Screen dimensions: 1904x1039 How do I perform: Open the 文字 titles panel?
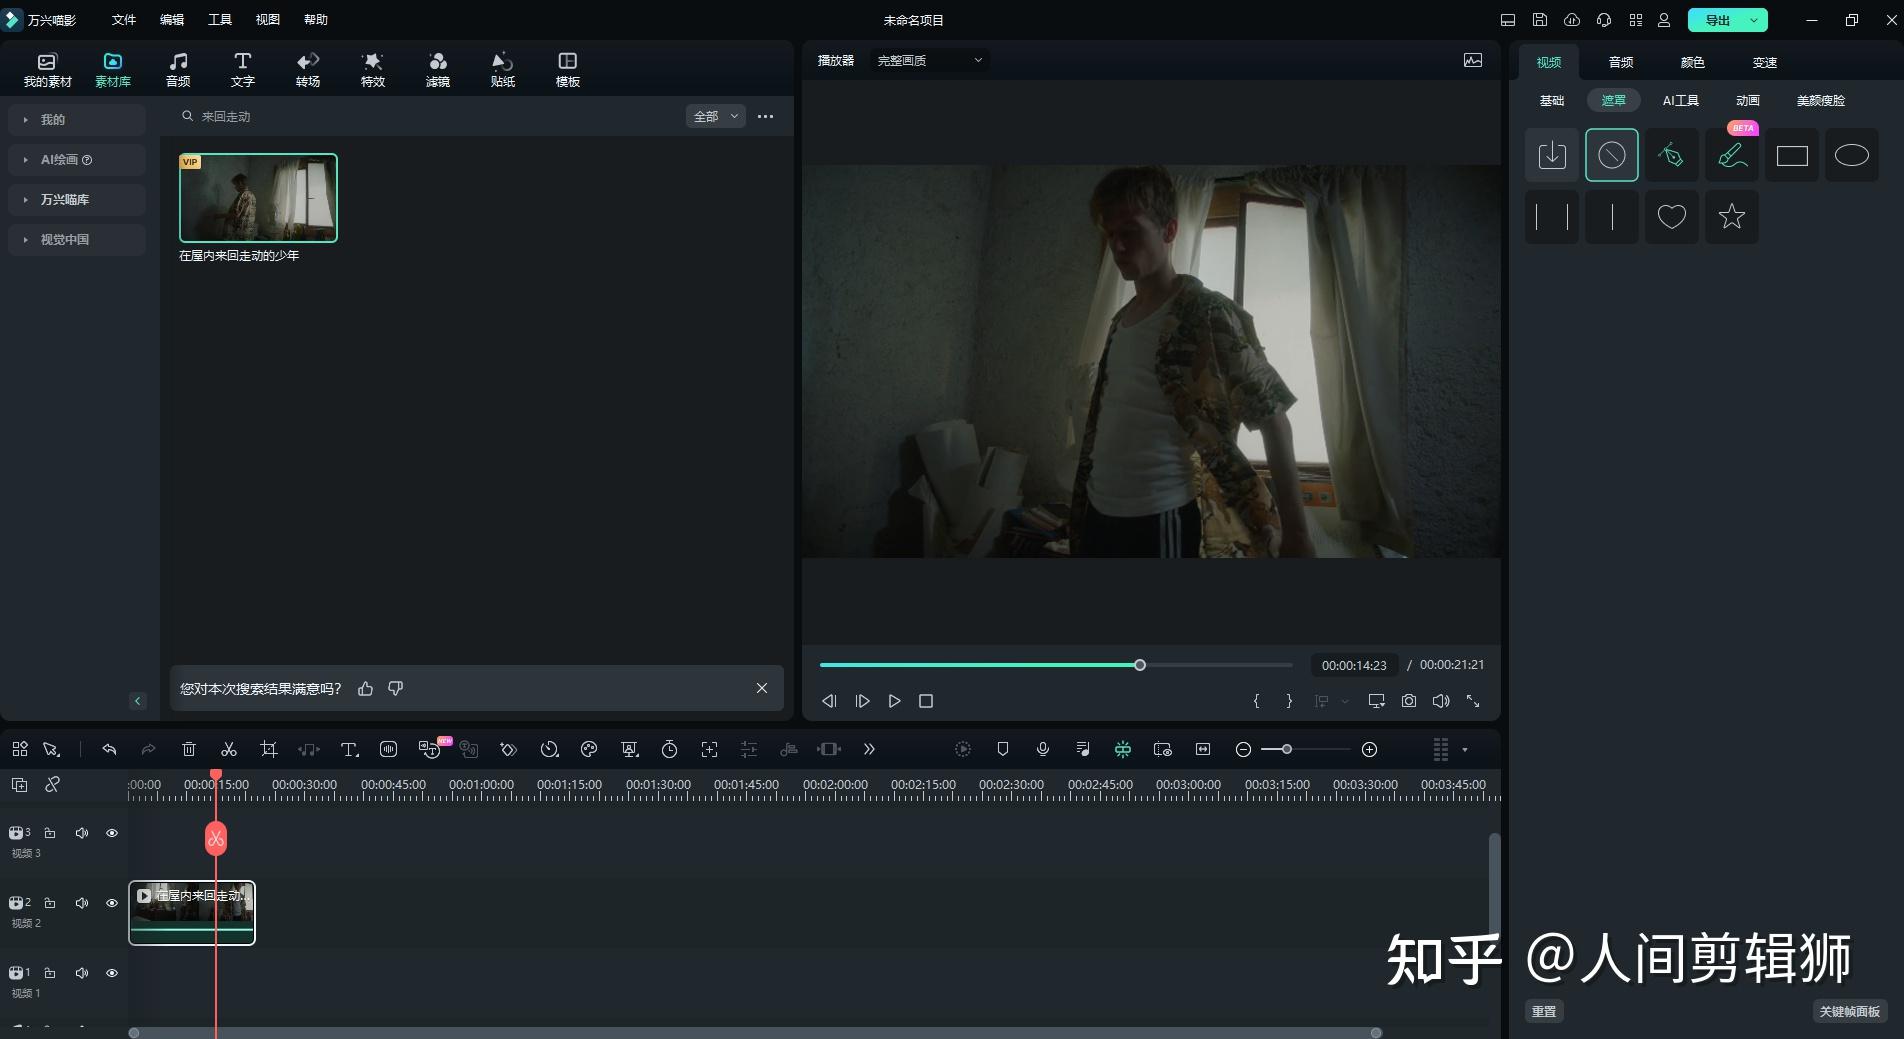pyautogui.click(x=243, y=70)
